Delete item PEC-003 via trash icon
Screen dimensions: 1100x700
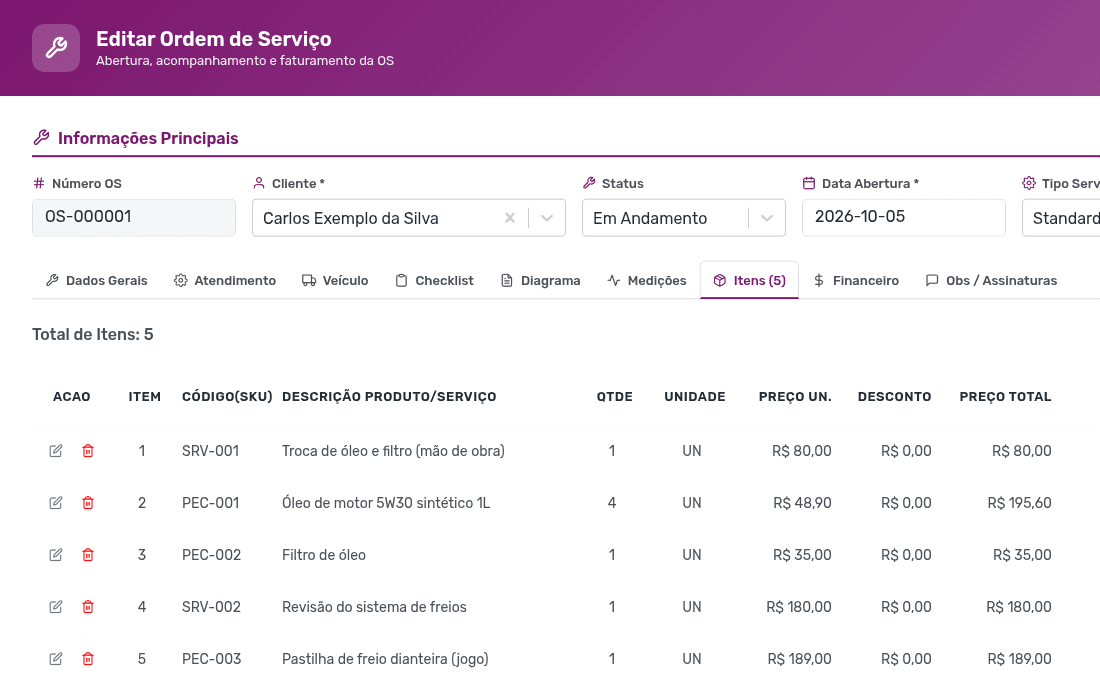pyautogui.click(x=88, y=659)
